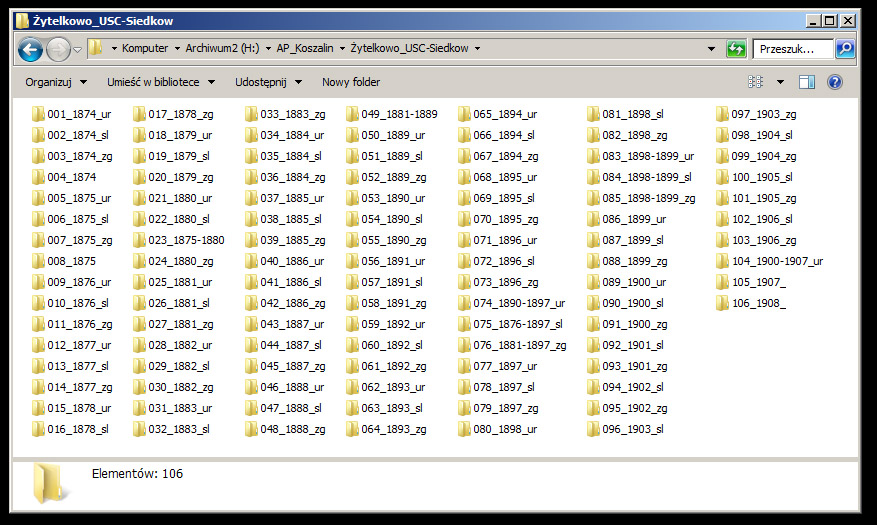Select folder 049_1881-1889
This screenshot has width=877, height=525.
tap(398, 114)
